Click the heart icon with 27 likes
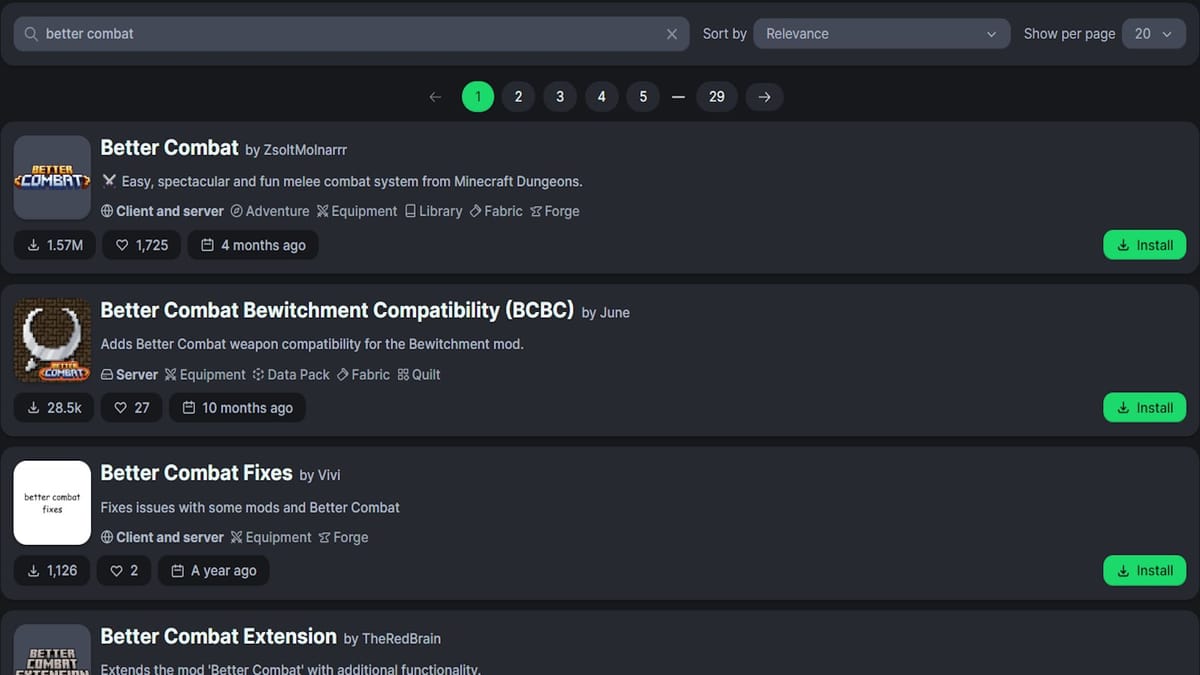 [121, 408]
